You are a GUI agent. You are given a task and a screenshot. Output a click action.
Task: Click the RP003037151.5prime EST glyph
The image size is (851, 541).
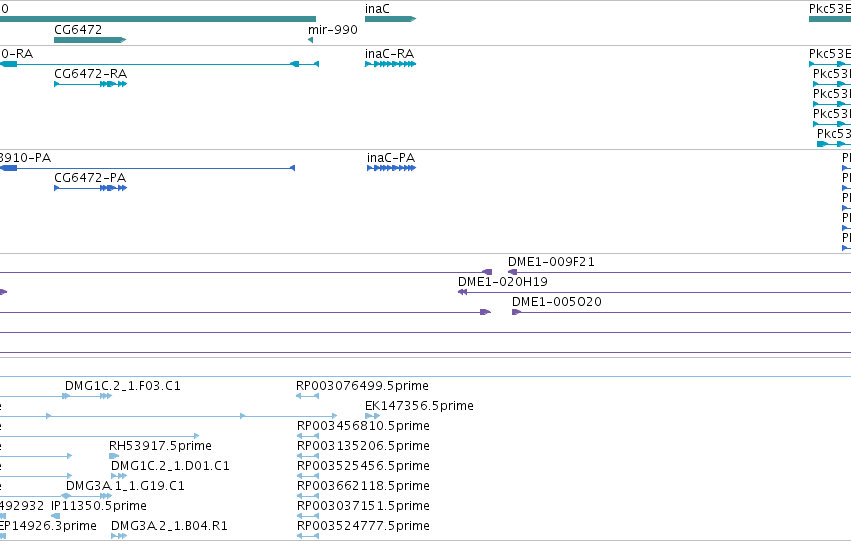308,517
